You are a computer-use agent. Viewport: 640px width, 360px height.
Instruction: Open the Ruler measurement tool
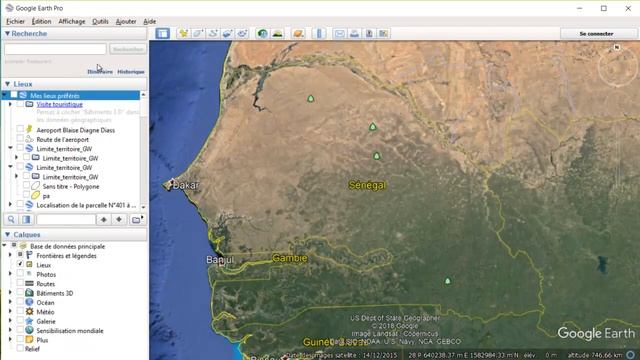320,33
